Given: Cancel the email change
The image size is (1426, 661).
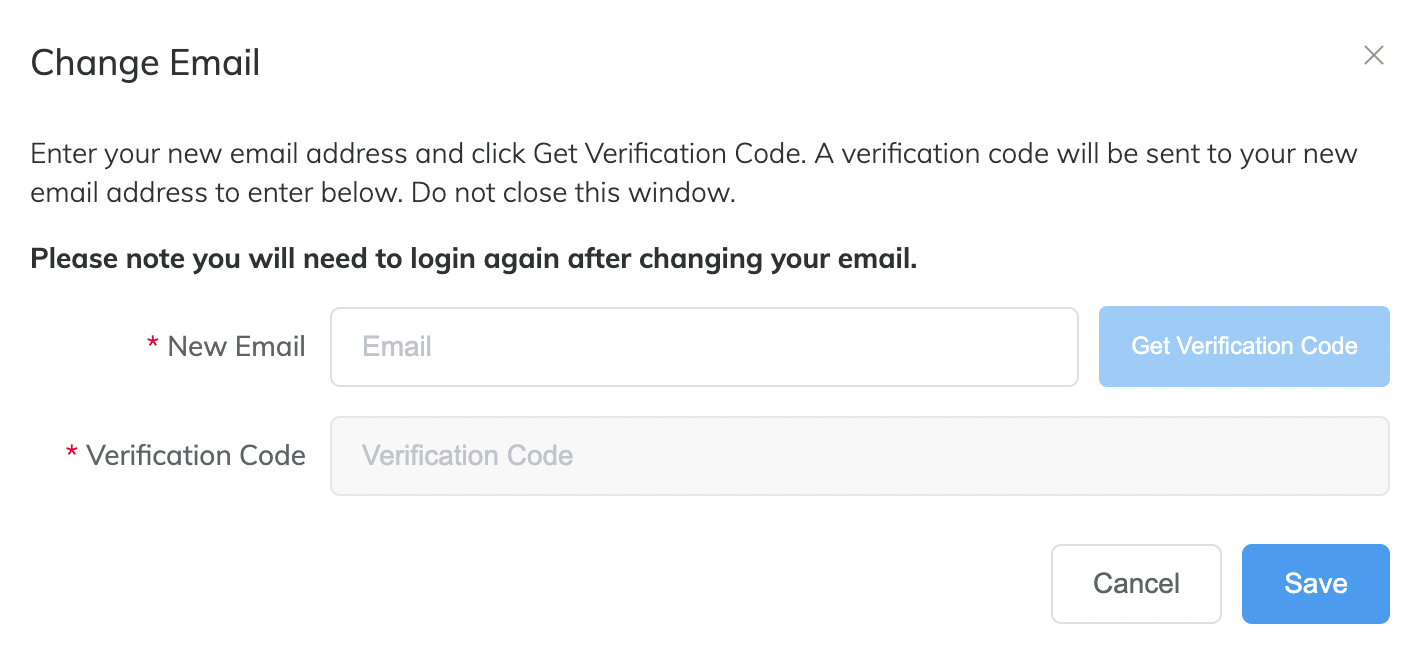Looking at the screenshot, I should tap(1136, 583).
